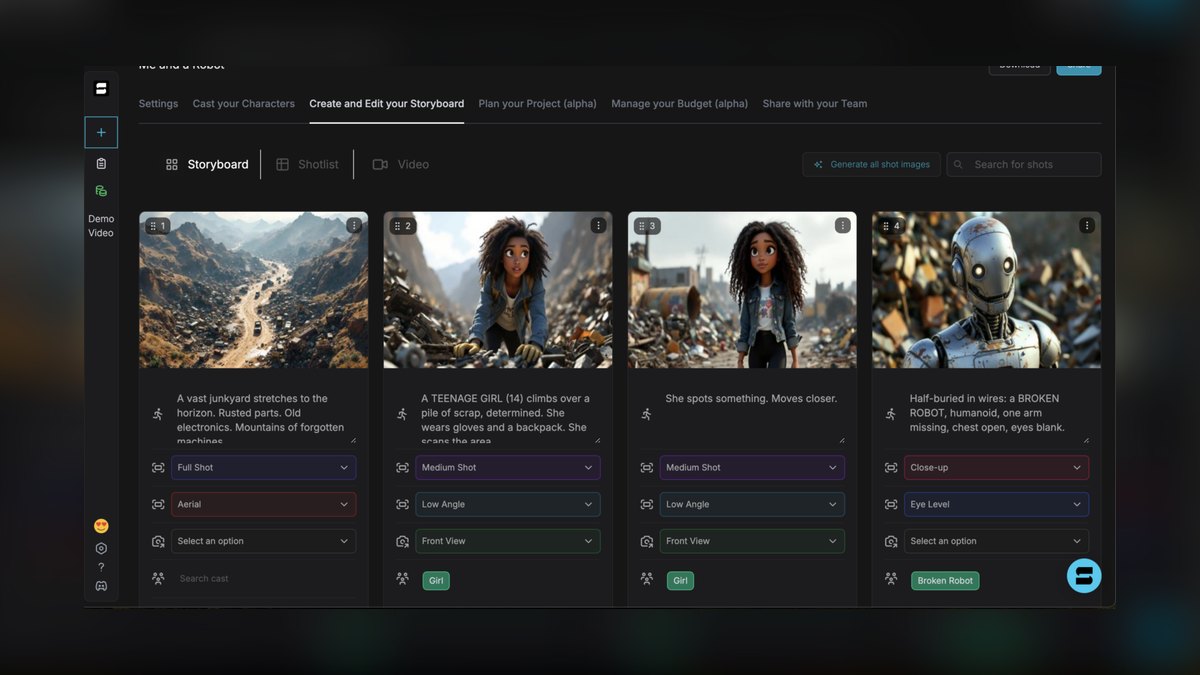Select Create and Edit your Storyboard tab

tap(387, 104)
